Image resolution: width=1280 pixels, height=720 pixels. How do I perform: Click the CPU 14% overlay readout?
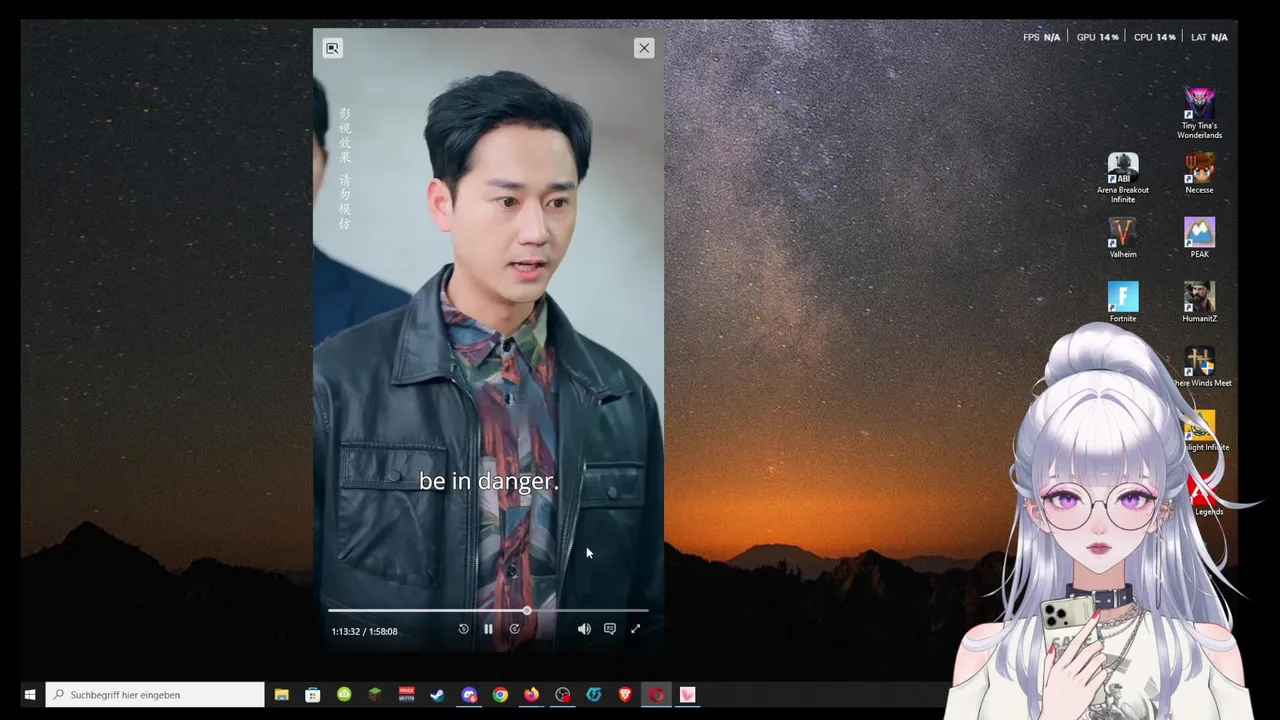coord(1155,37)
